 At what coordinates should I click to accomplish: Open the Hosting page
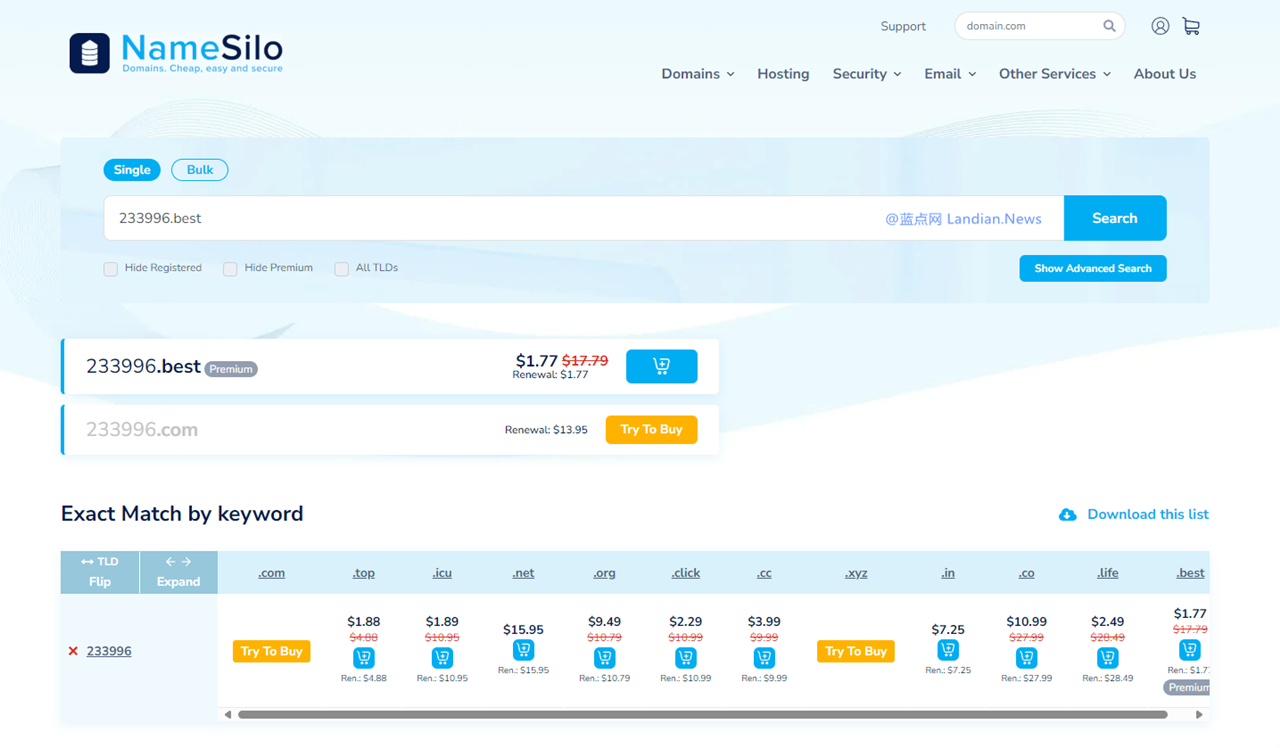(783, 74)
